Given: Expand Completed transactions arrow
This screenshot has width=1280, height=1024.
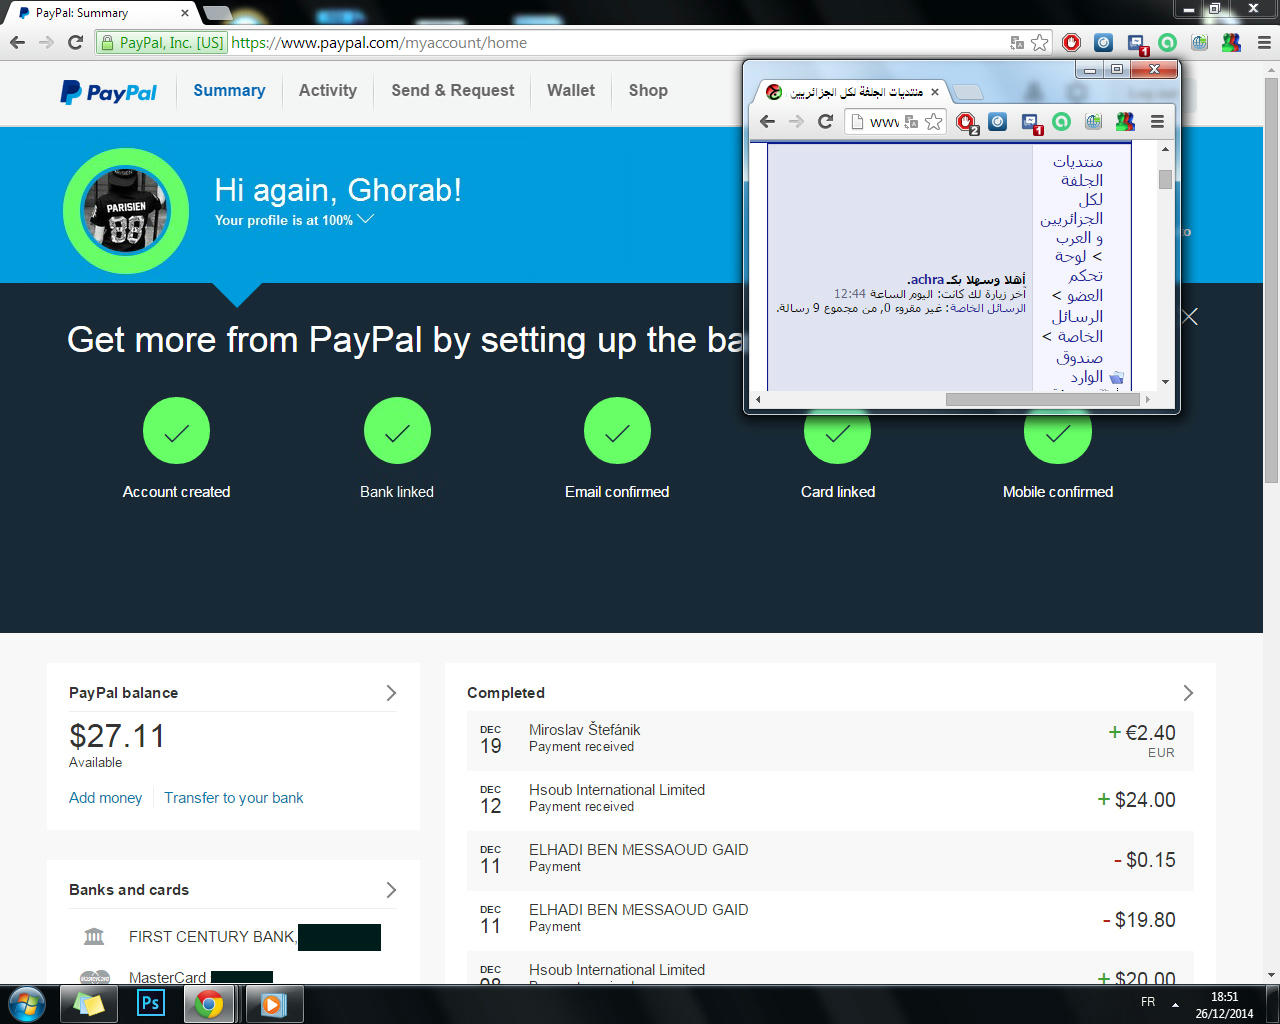Looking at the screenshot, I should tap(1188, 693).
